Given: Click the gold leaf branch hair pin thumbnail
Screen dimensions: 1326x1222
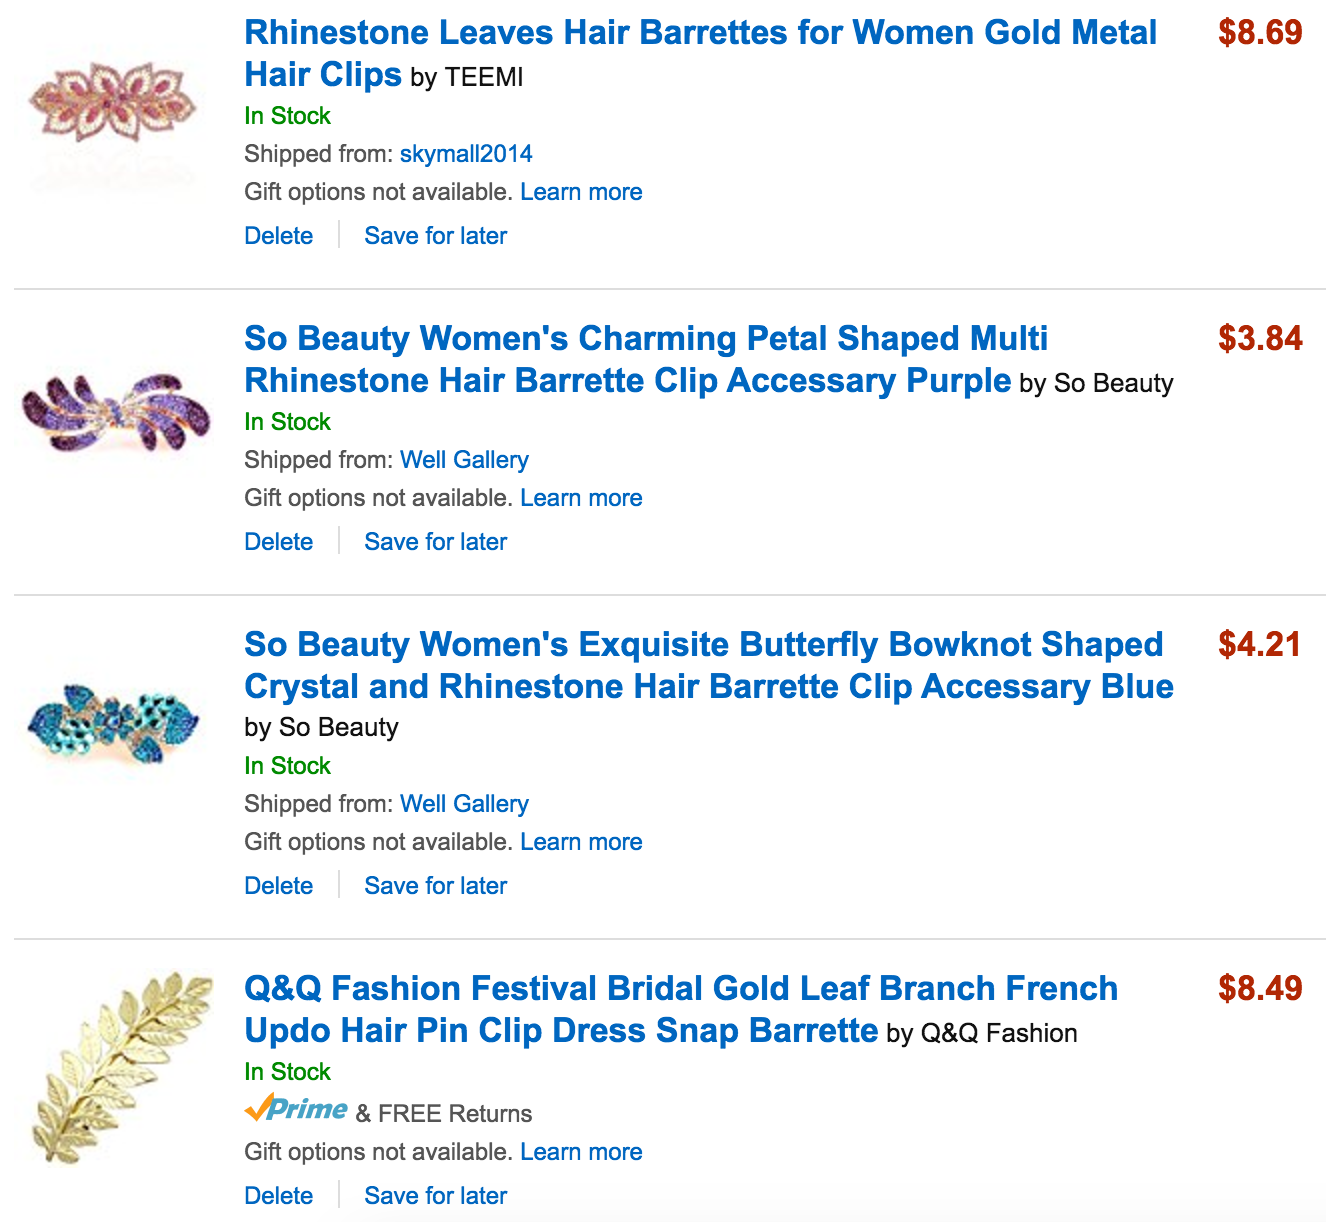Looking at the screenshot, I should [x=122, y=1066].
